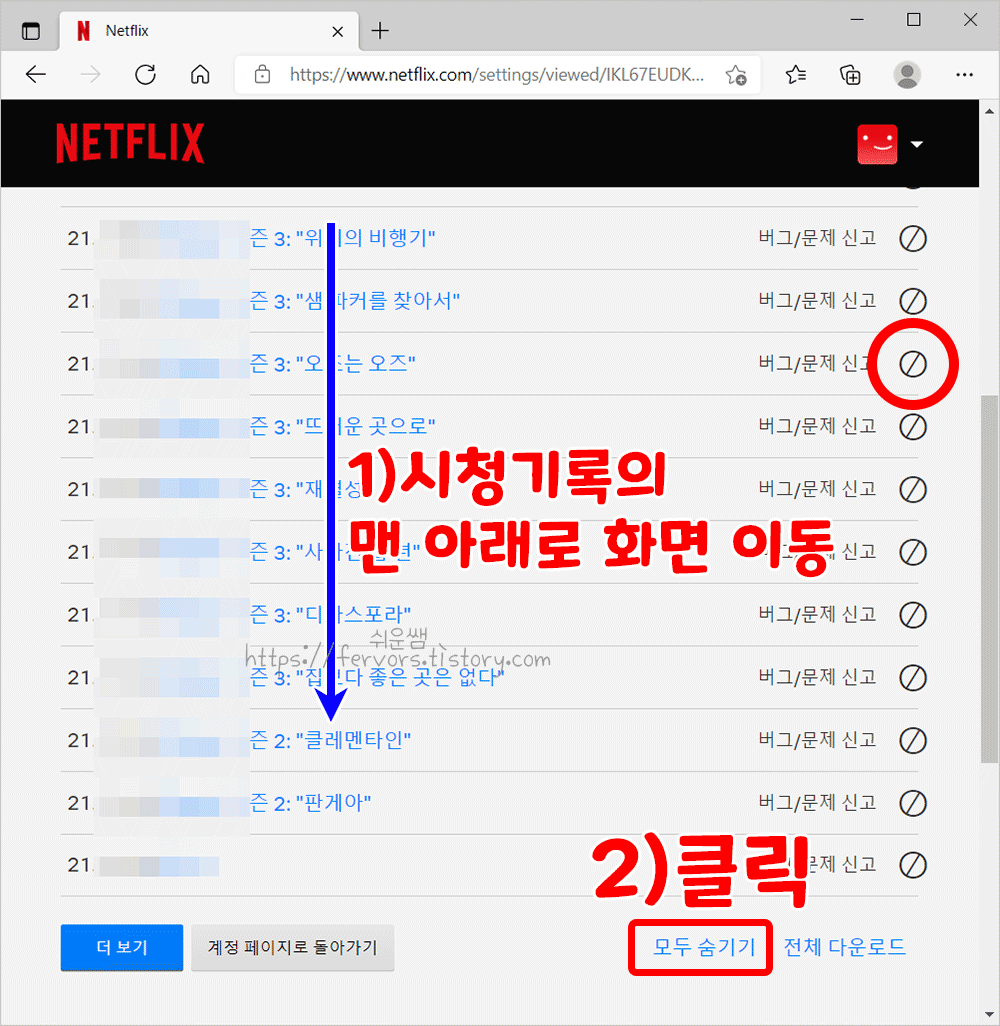Open the 좋은 곳은 없다 episode title
The height and width of the screenshot is (1026, 1000).
[377, 678]
